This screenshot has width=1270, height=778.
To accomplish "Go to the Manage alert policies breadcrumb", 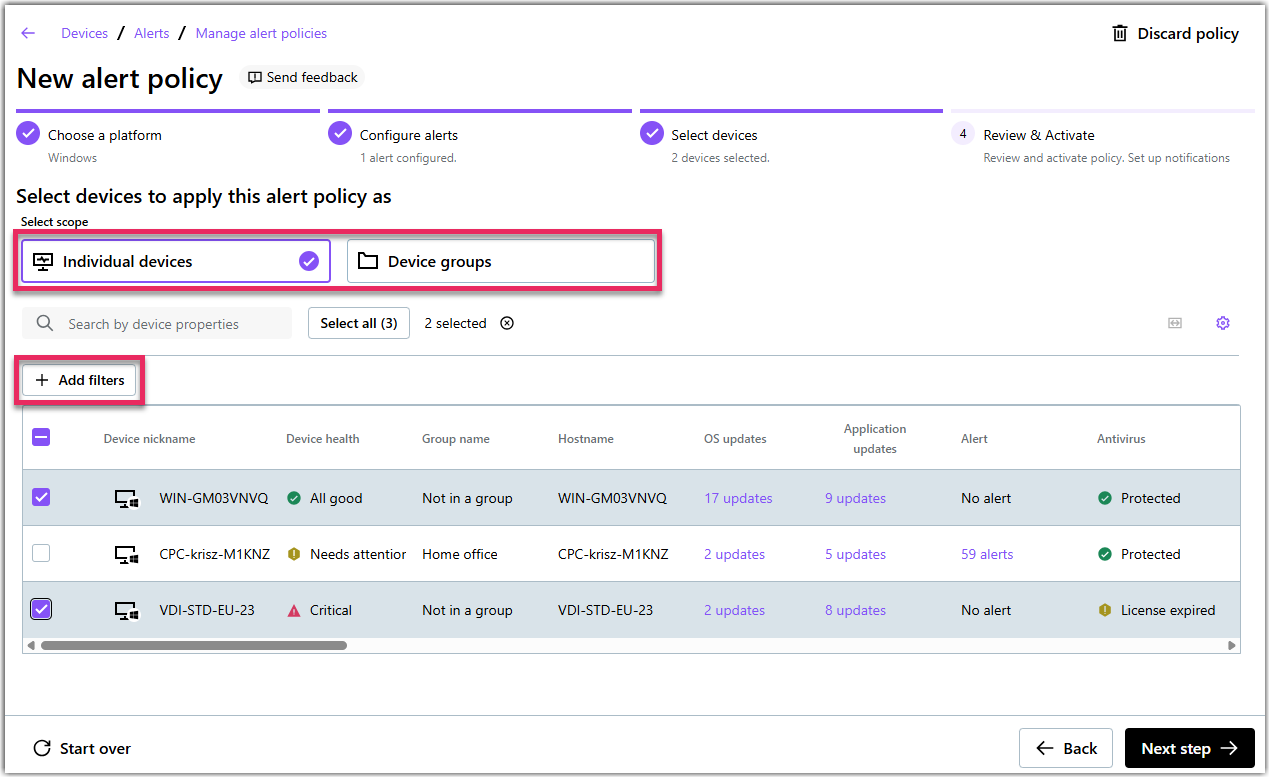I will (261, 33).
